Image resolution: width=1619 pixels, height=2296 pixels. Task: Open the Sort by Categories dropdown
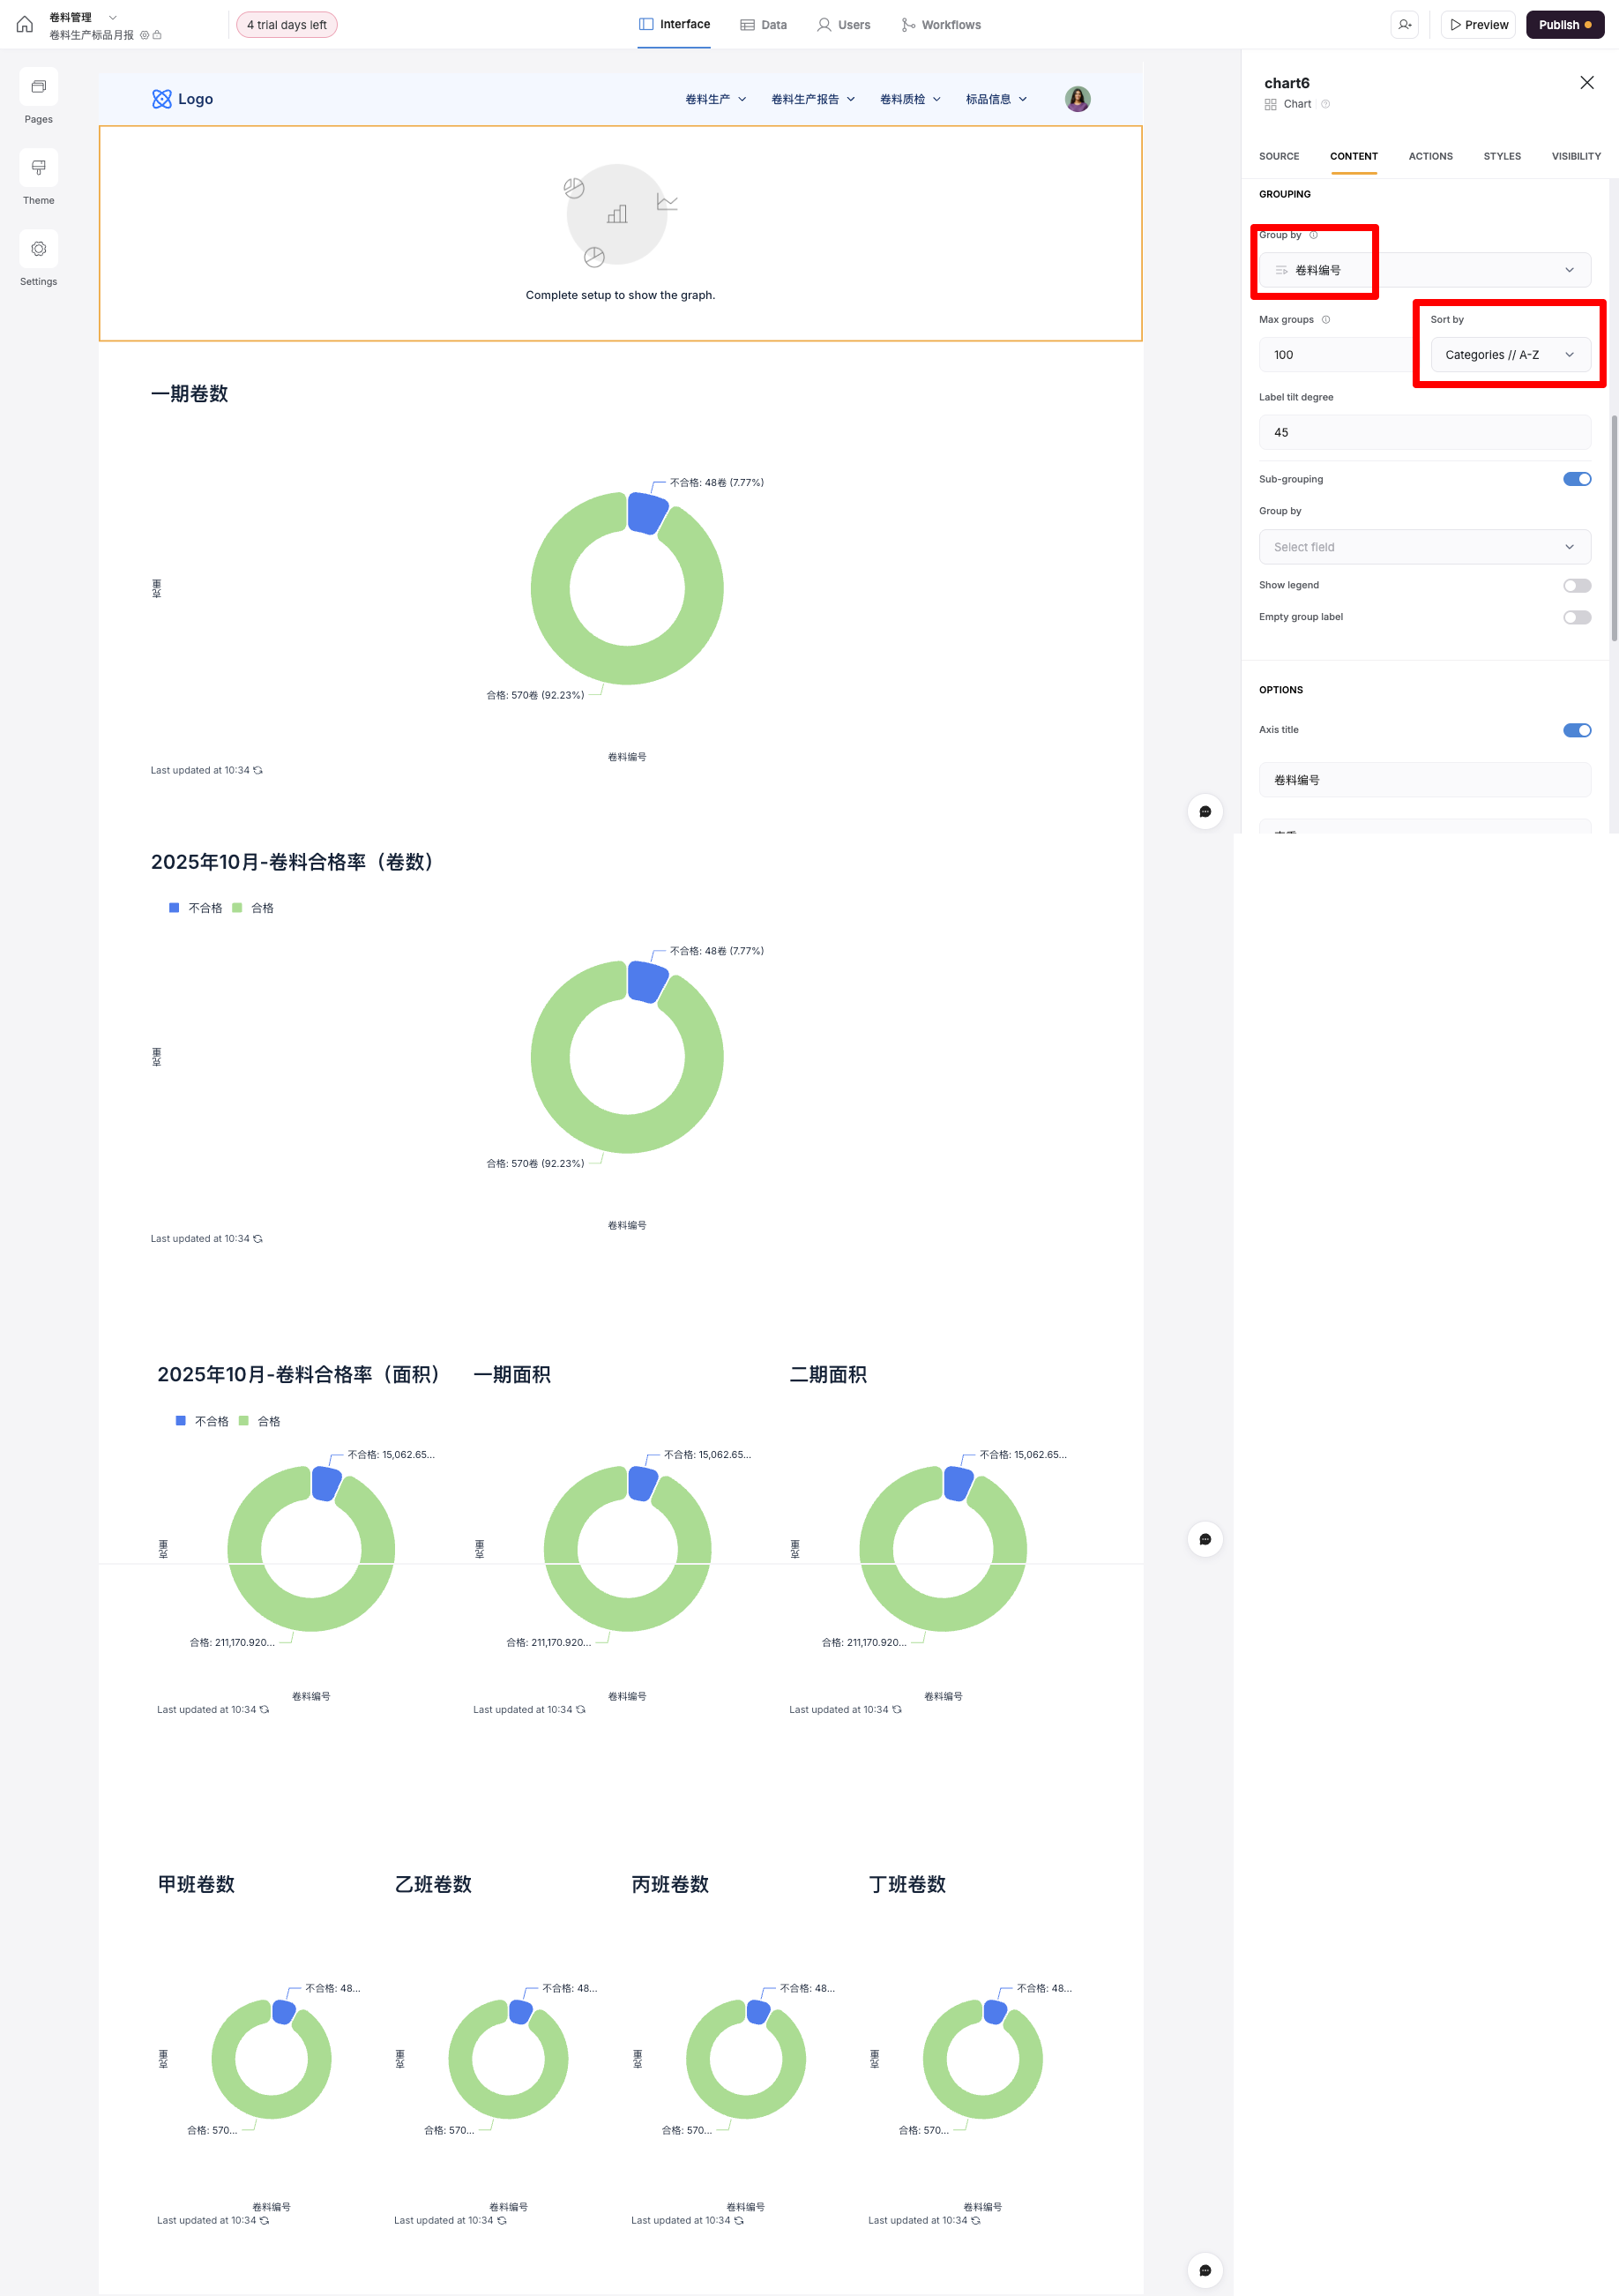(x=1509, y=355)
